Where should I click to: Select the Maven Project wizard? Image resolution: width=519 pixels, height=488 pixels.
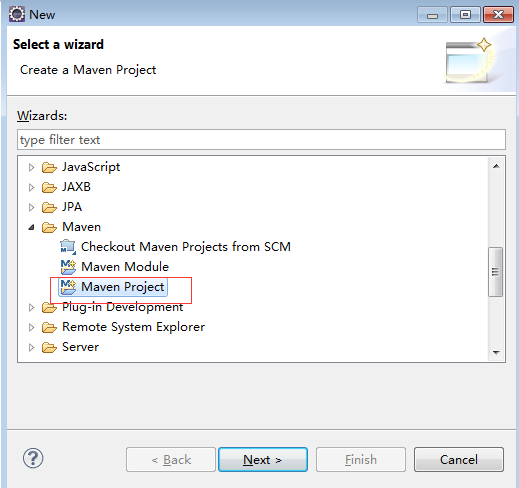123,287
